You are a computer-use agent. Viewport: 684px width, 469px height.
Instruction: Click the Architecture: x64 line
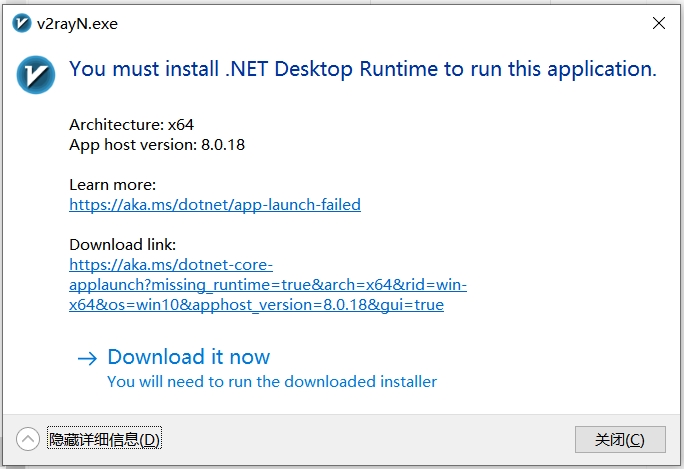[131, 125]
